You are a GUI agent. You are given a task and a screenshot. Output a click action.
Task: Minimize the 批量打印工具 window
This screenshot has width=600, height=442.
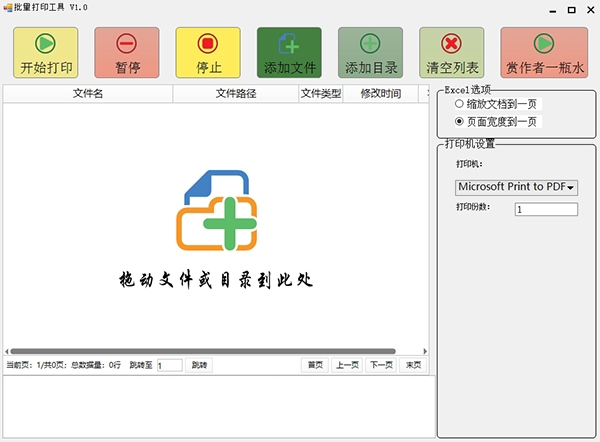(x=553, y=10)
